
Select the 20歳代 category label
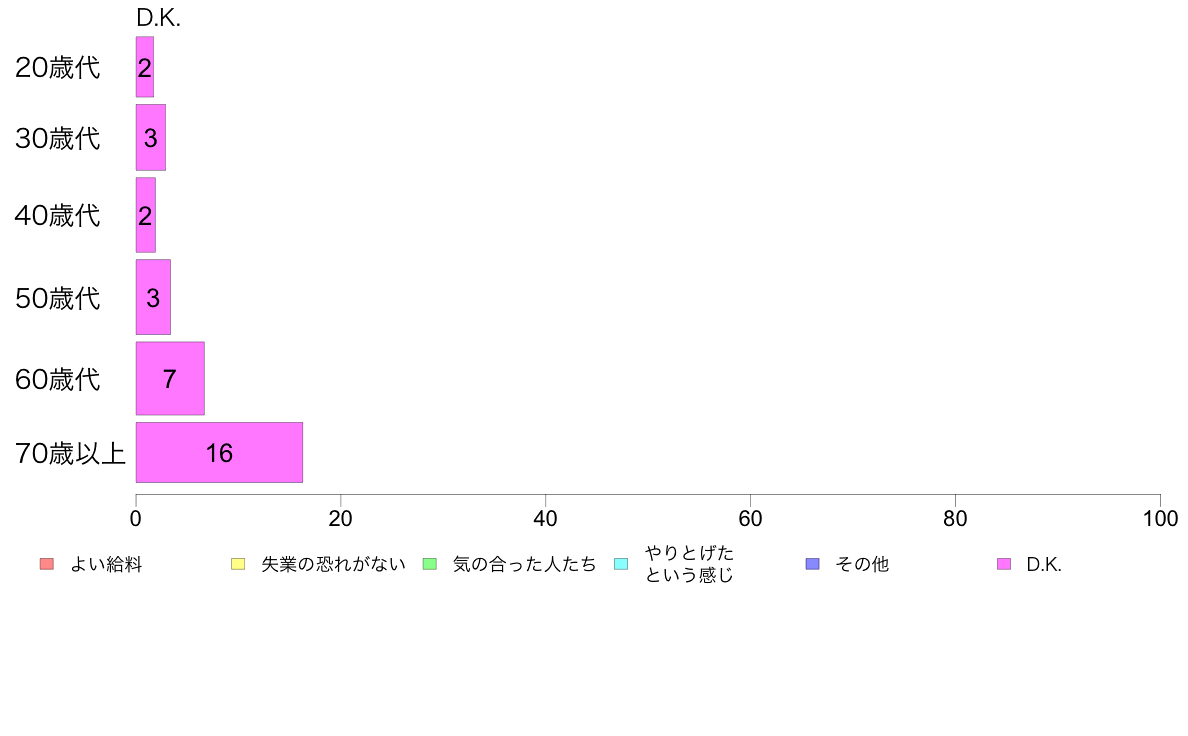(57, 68)
